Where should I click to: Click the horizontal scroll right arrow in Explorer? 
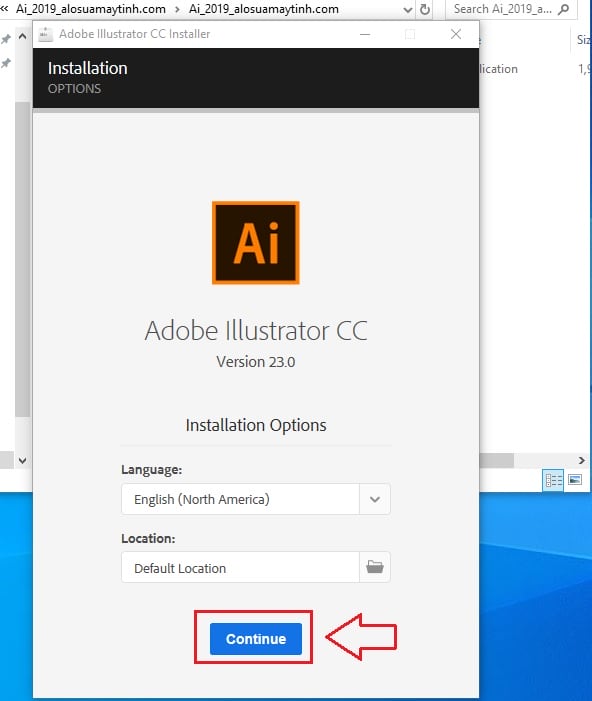[x=581, y=460]
